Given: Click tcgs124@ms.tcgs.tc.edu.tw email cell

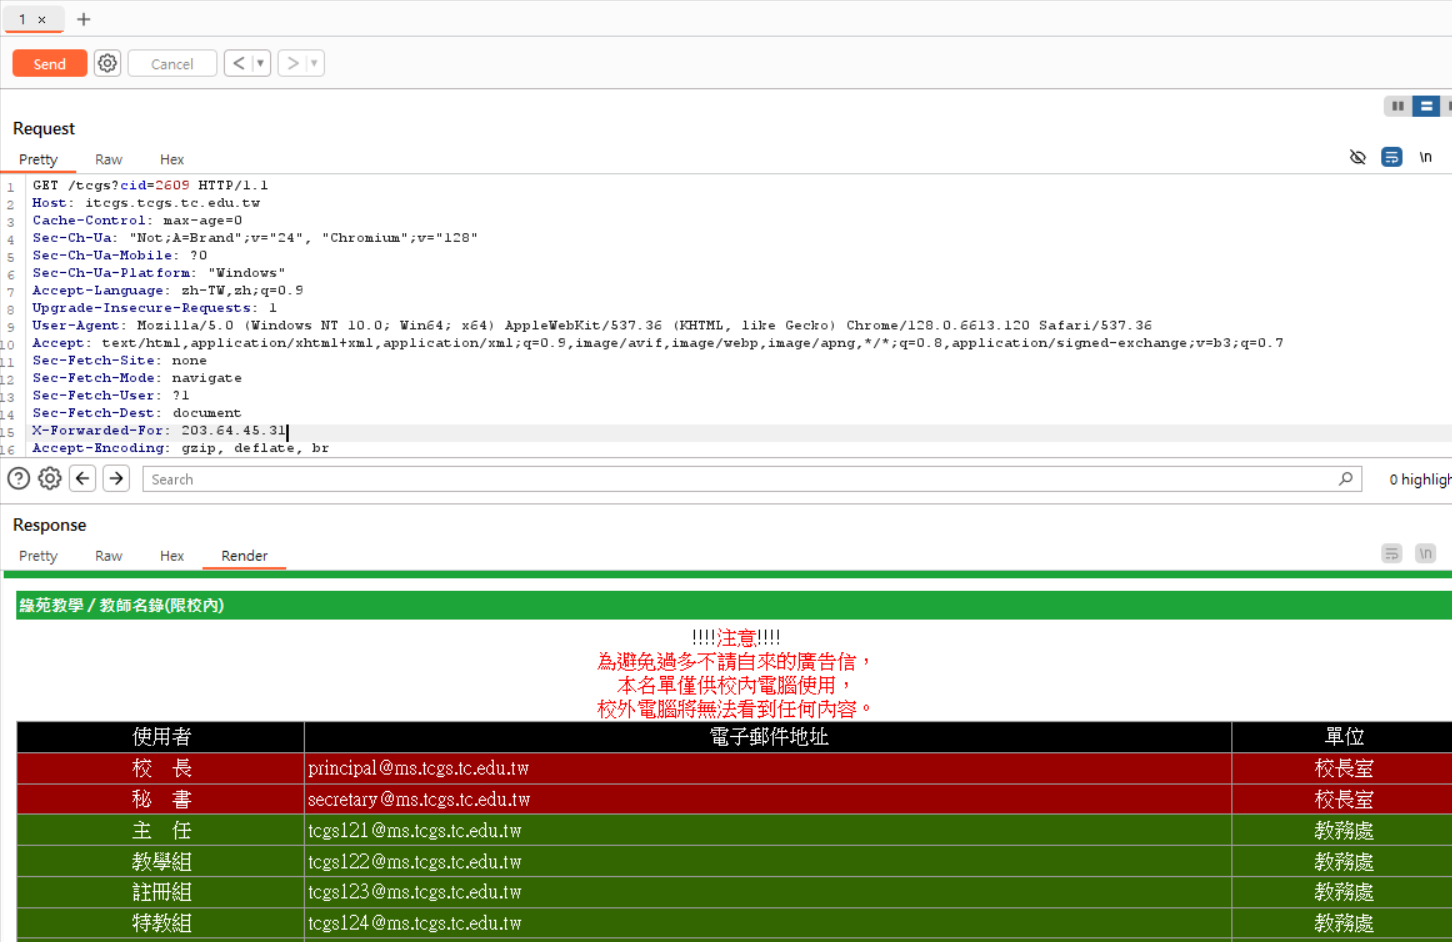Looking at the screenshot, I should coord(768,923).
